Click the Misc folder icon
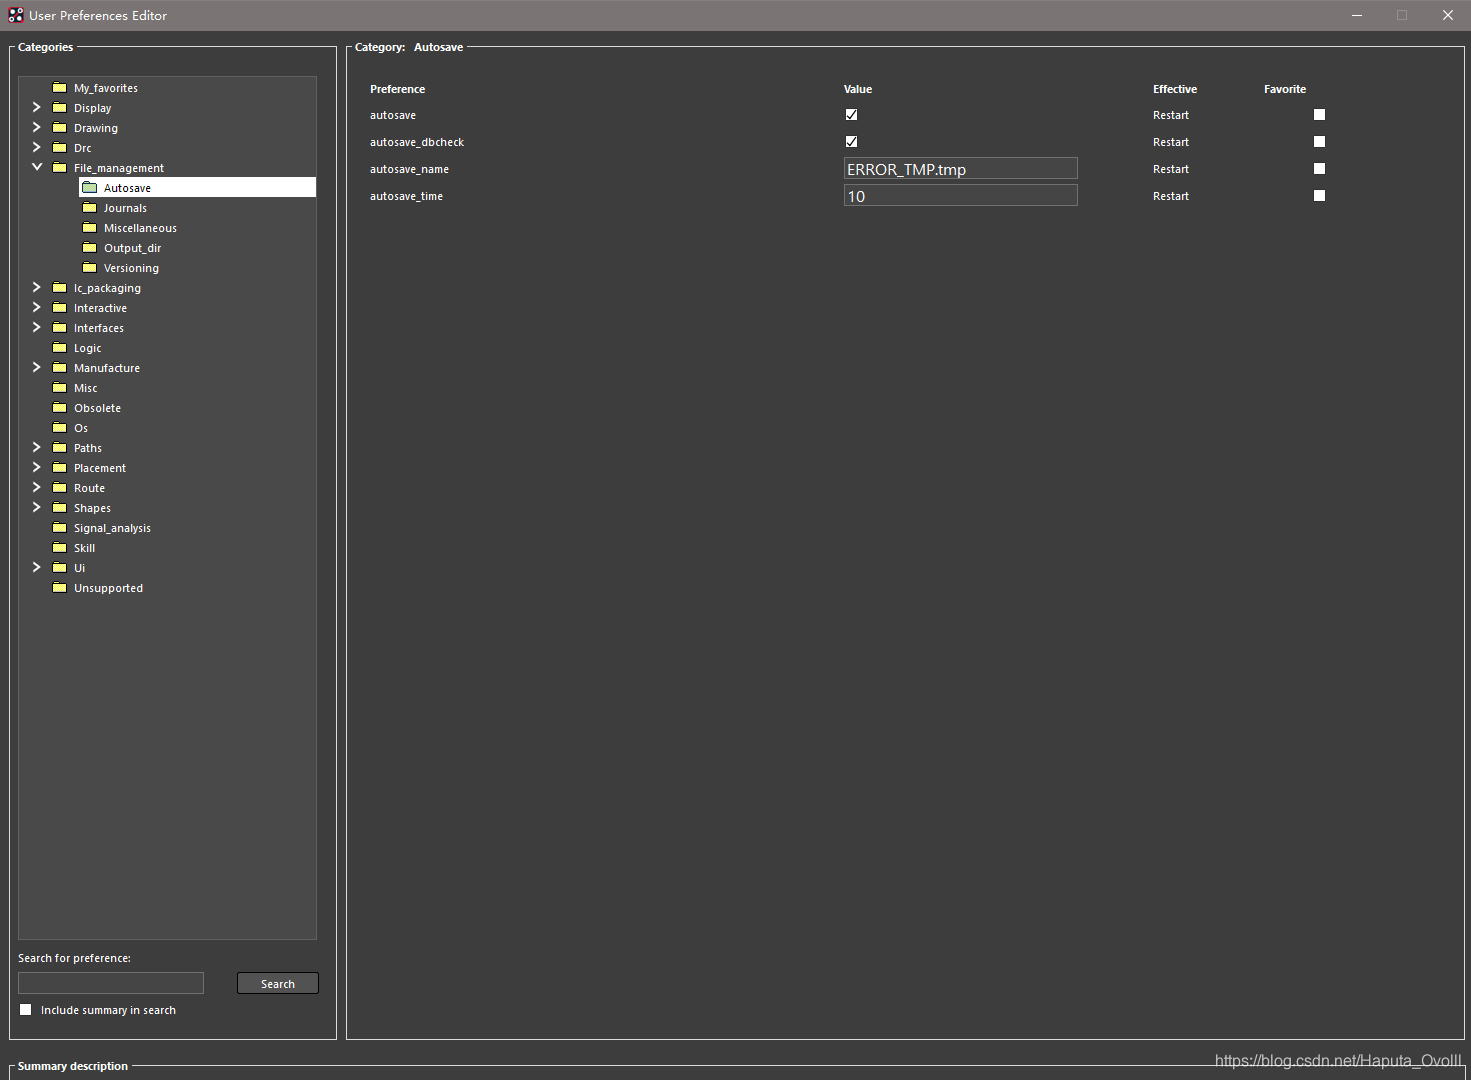 (x=59, y=388)
